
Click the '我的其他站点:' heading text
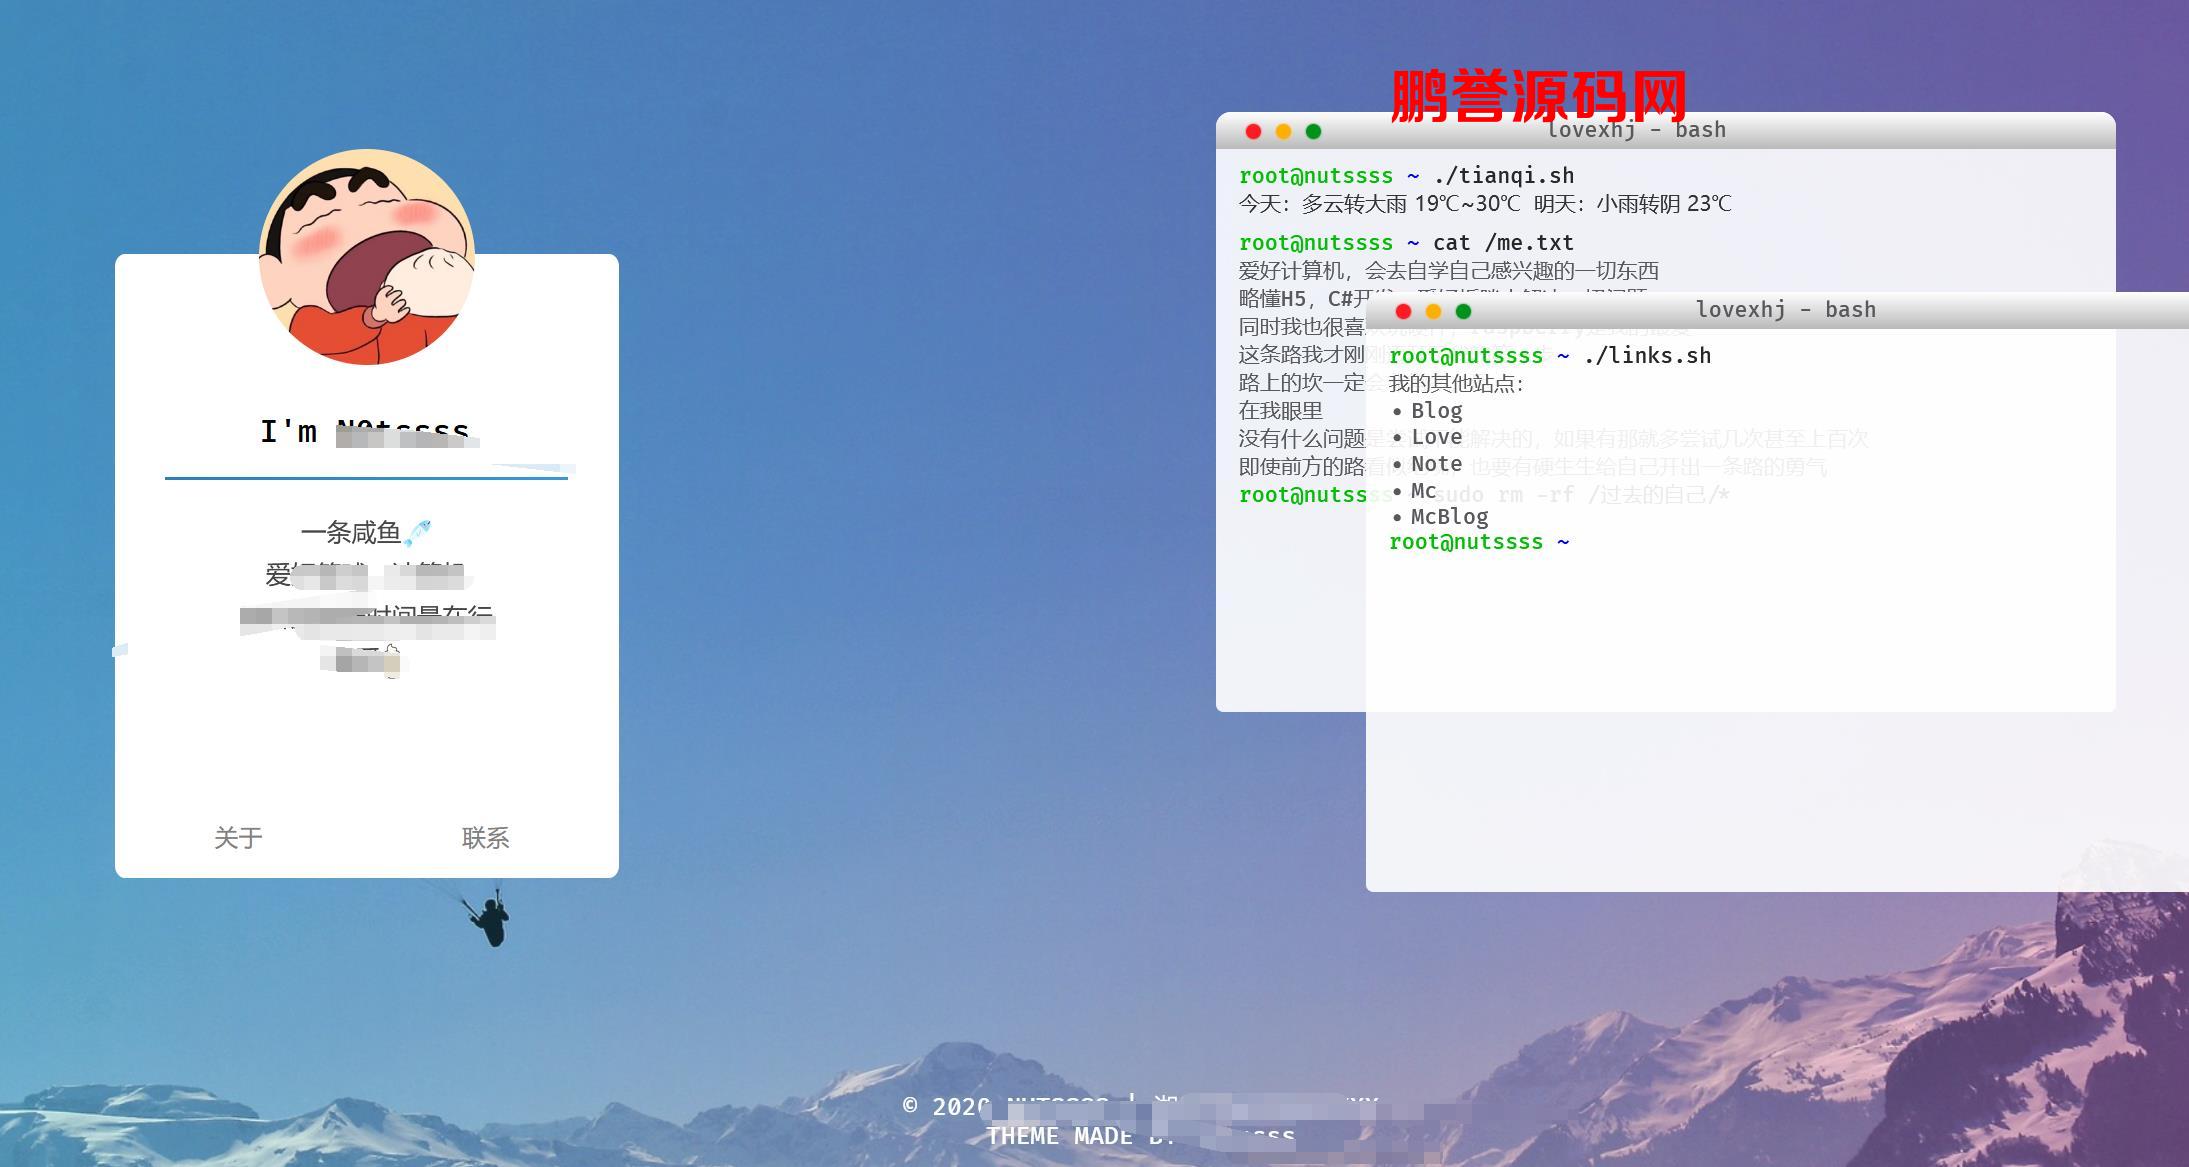coord(1456,384)
